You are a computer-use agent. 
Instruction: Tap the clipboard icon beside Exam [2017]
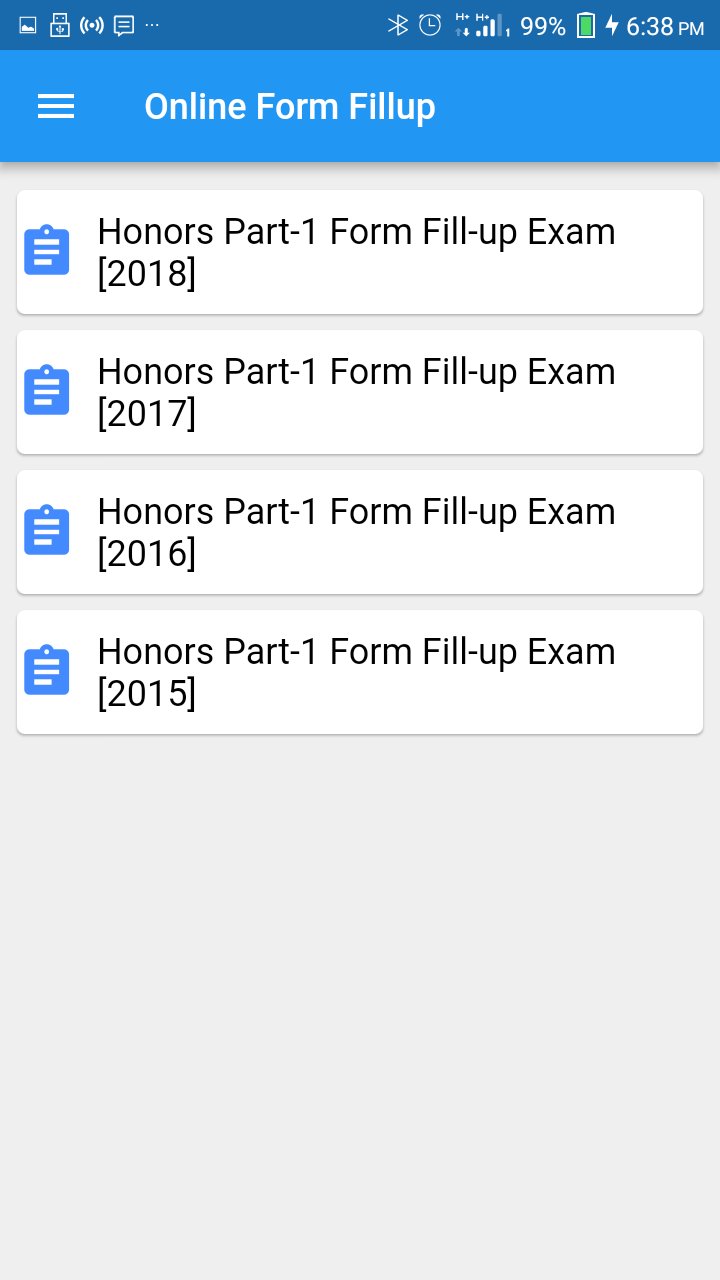point(47,391)
